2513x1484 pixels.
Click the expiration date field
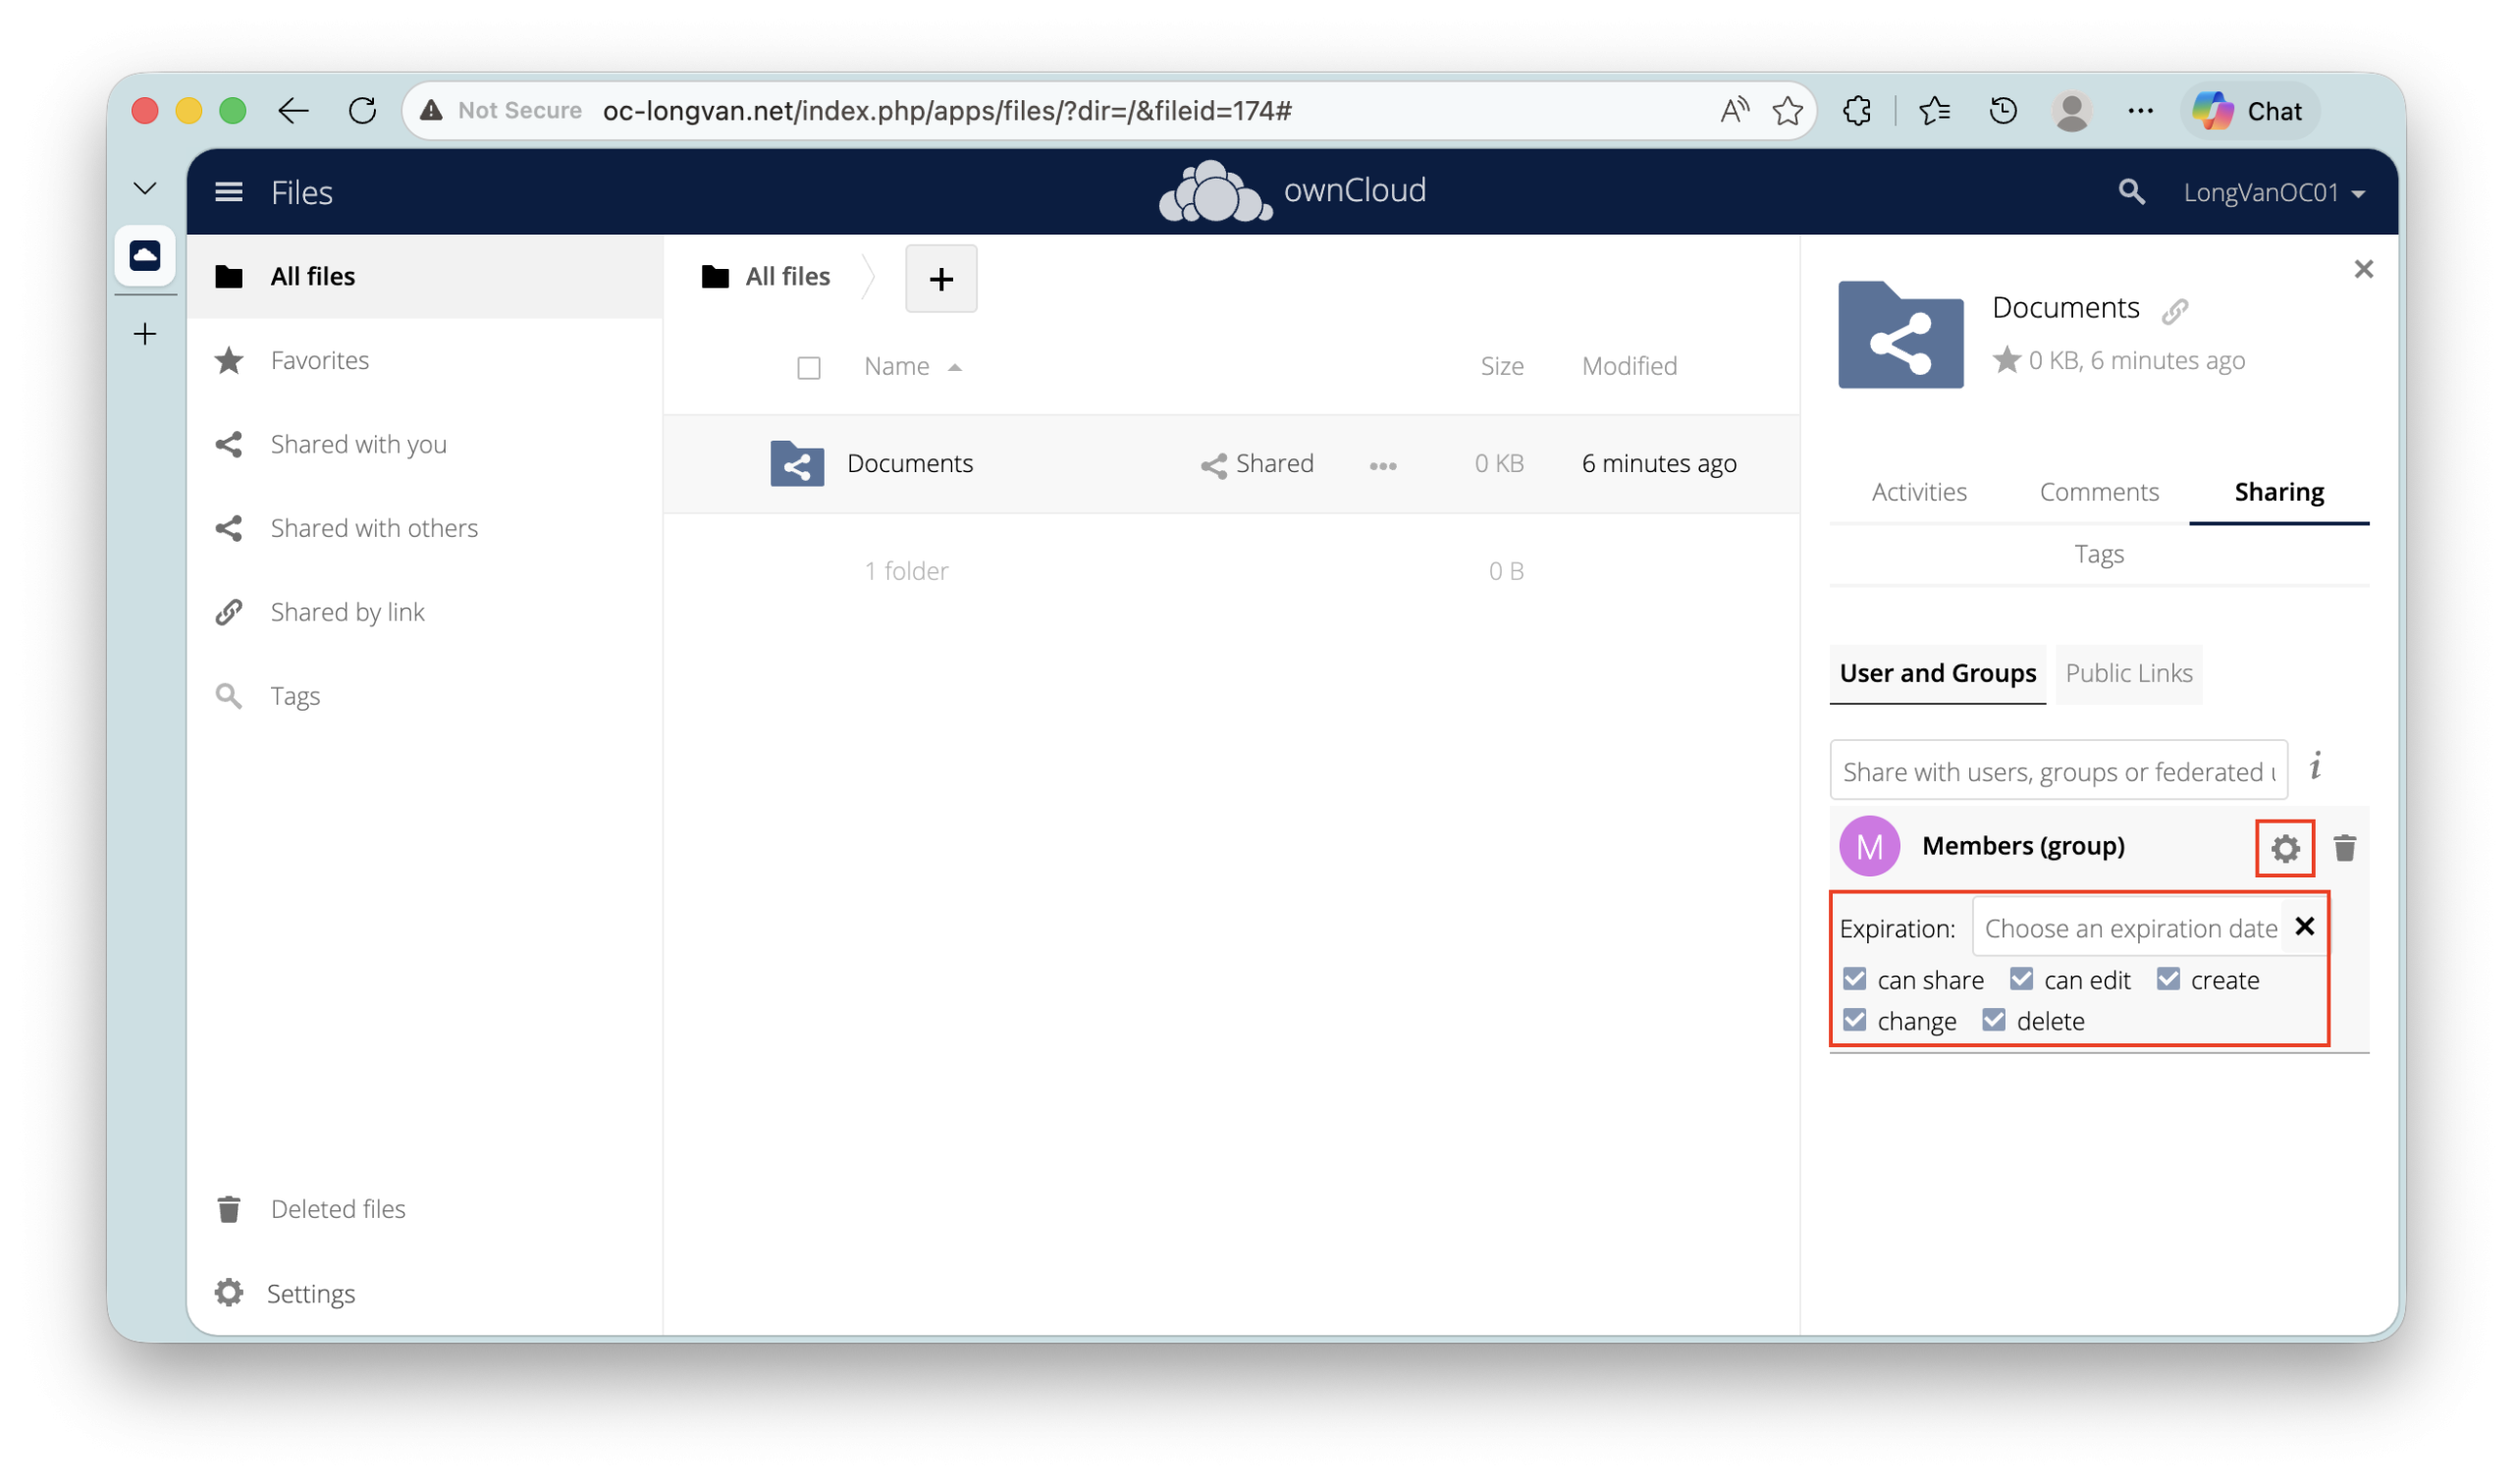pyautogui.click(x=2128, y=928)
